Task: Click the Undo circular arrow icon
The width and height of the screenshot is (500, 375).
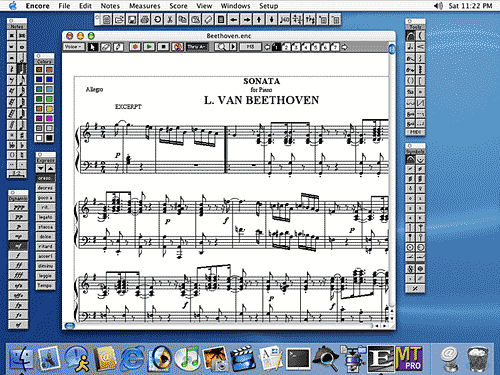Action: (157, 20)
